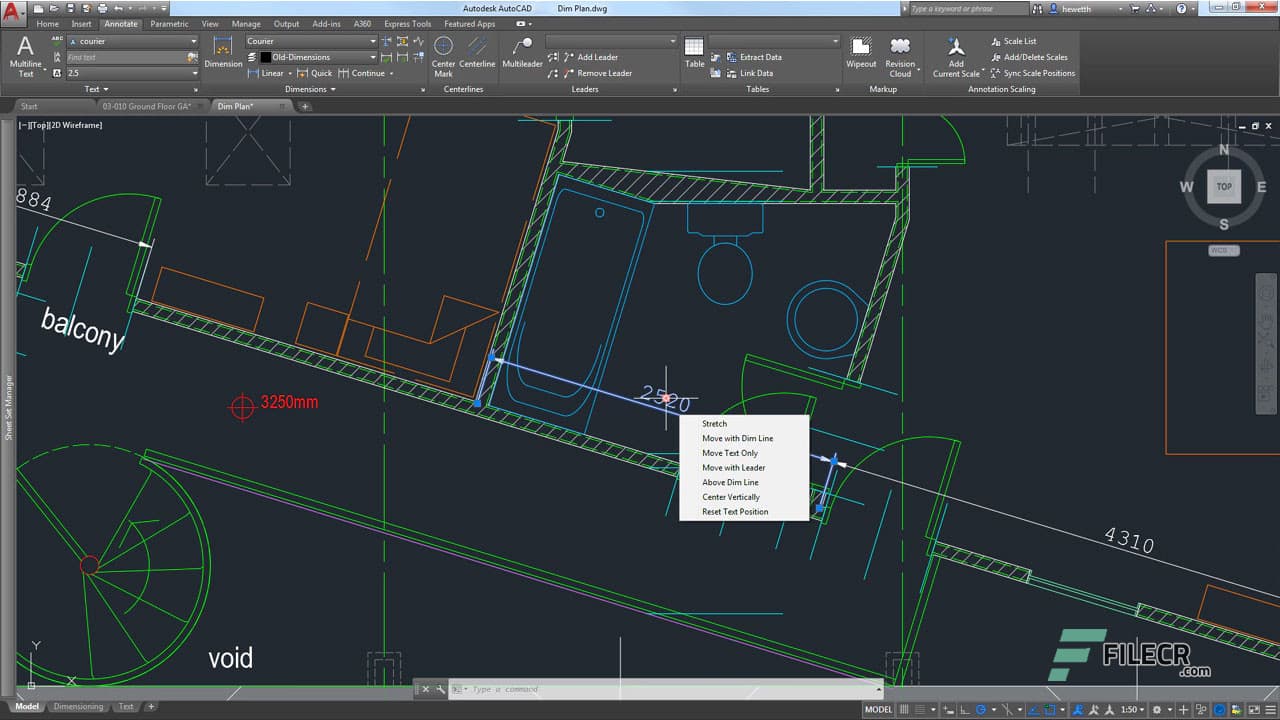Open the Extract Data tool
This screenshot has width=1280, height=720.
[x=758, y=57]
